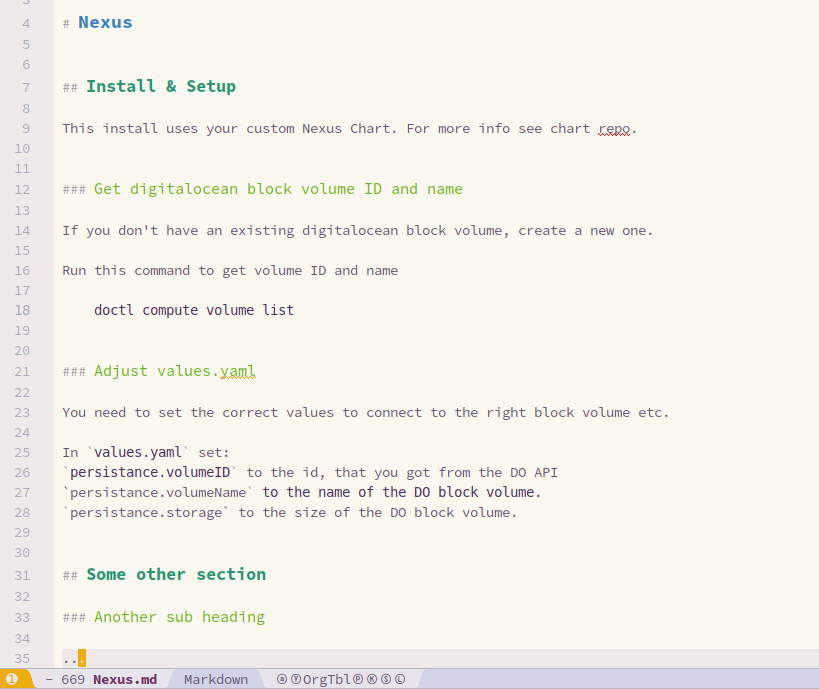The width and height of the screenshot is (819, 689).
Task: Click heading 'Get digitalocean block volume ID and name'
Action: coord(278,189)
